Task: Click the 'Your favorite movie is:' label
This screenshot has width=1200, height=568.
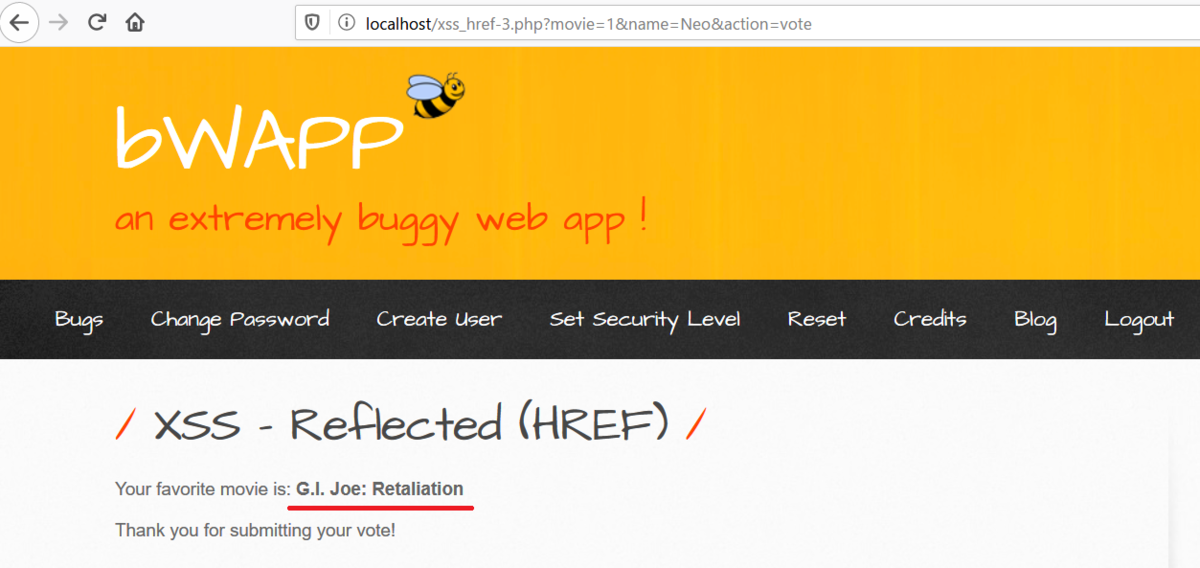Action: pos(203,489)
